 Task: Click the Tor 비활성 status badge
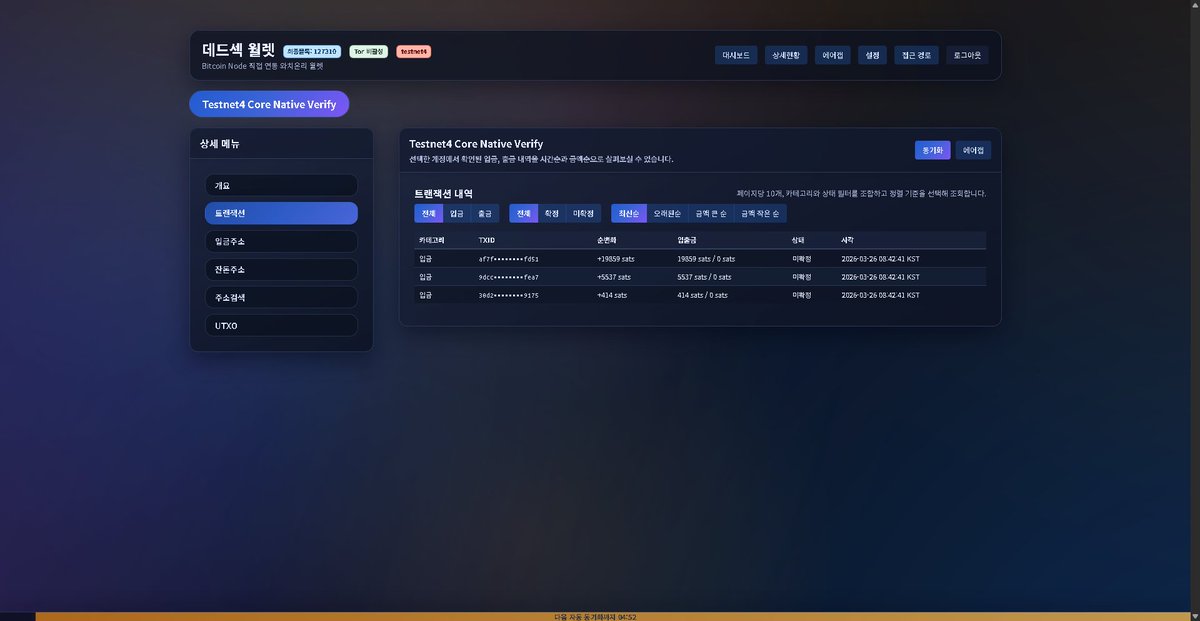369,51
